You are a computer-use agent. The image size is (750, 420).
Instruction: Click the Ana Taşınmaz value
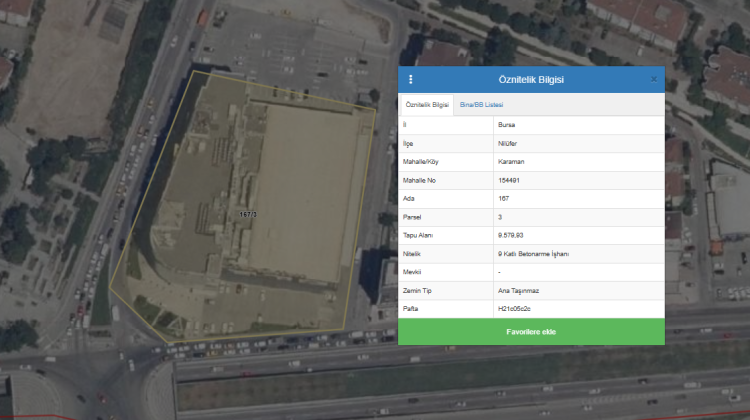click(x=518, y=290)
